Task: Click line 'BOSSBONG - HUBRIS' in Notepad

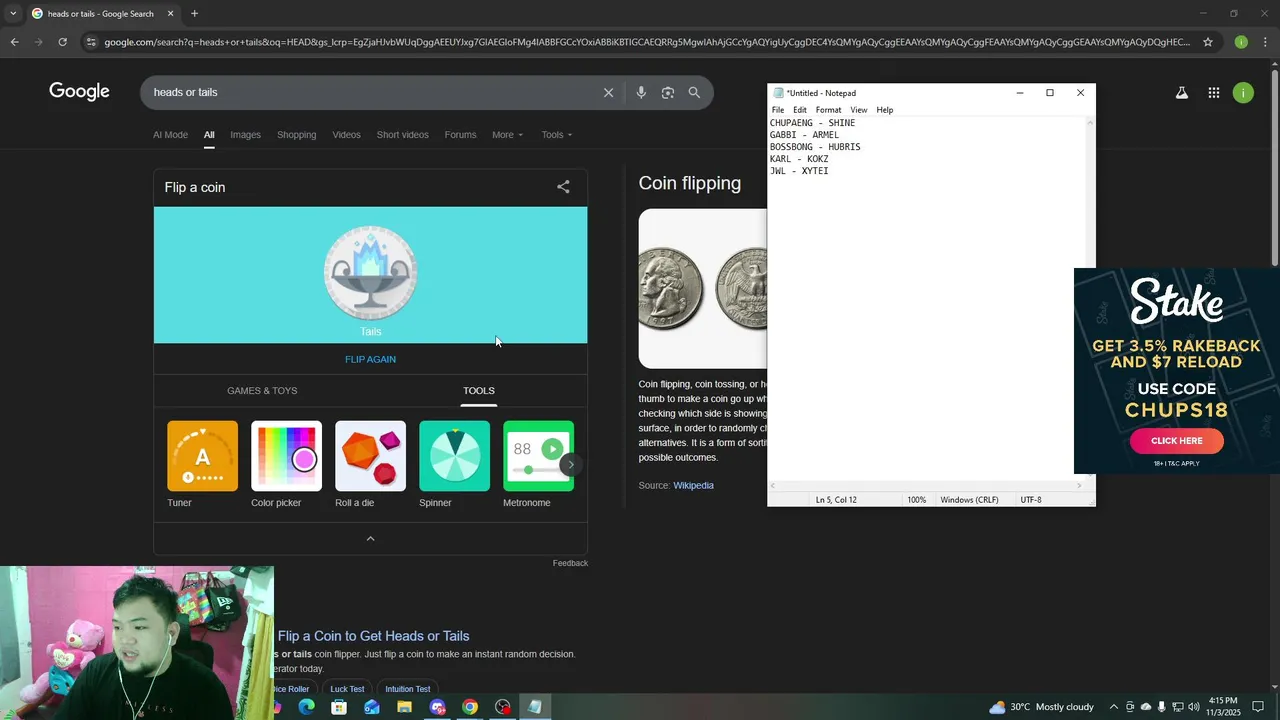Action: pyautogui.click(x=815, y=147)
